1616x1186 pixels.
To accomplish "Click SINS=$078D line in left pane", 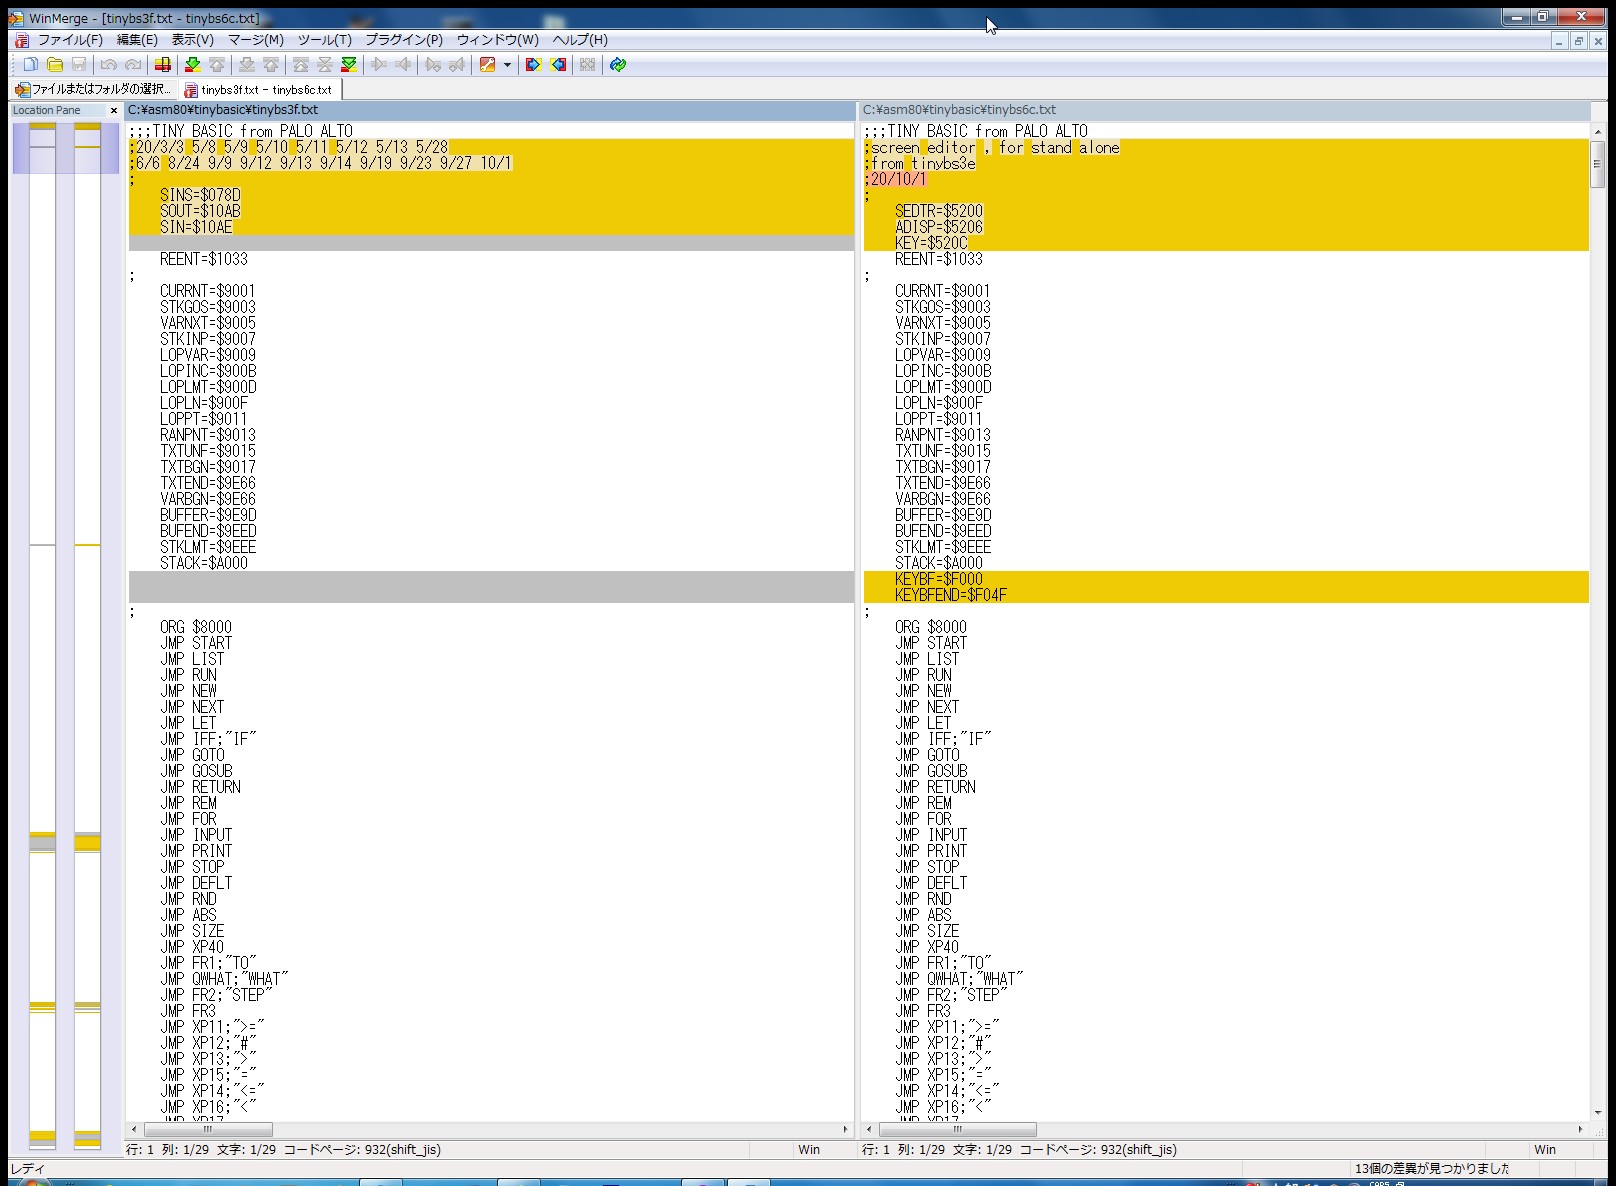I will click(200, 195).
